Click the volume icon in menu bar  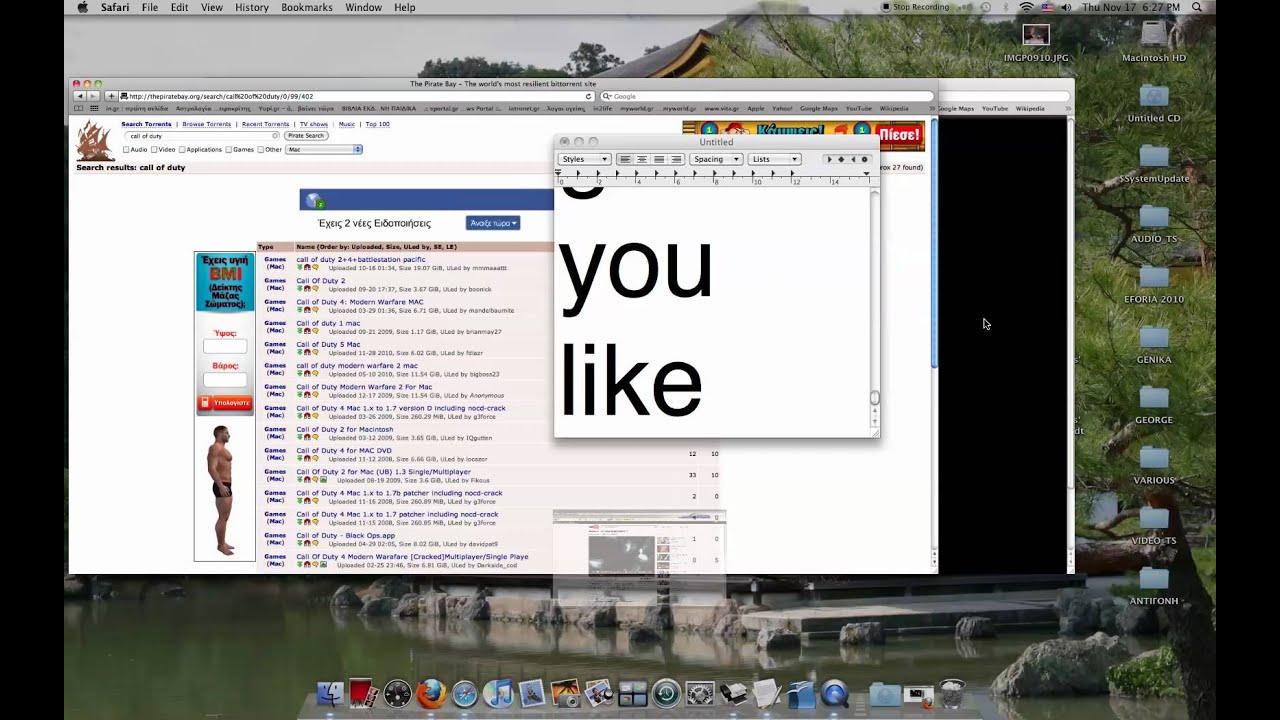click(x=1066, y=7)
